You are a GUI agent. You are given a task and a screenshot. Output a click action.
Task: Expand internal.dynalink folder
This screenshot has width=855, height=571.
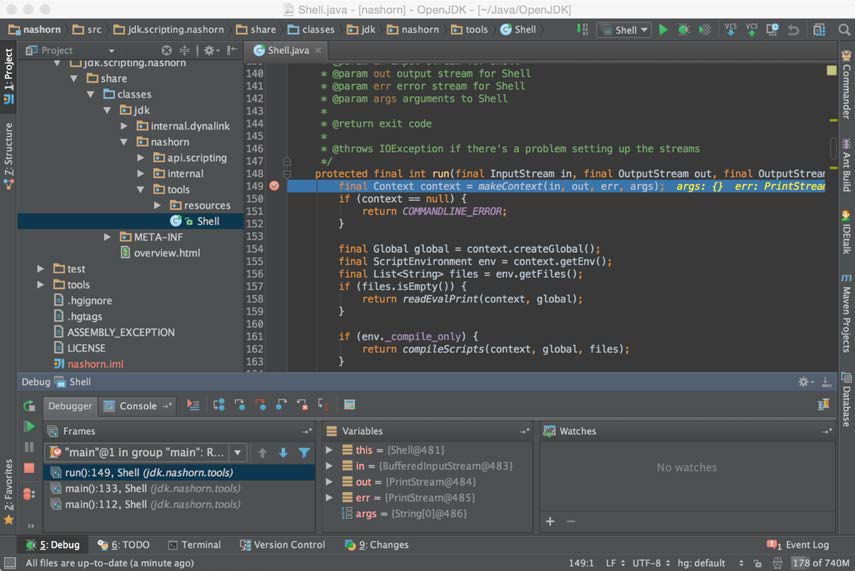pyautogui.click(x=124, y=126)
